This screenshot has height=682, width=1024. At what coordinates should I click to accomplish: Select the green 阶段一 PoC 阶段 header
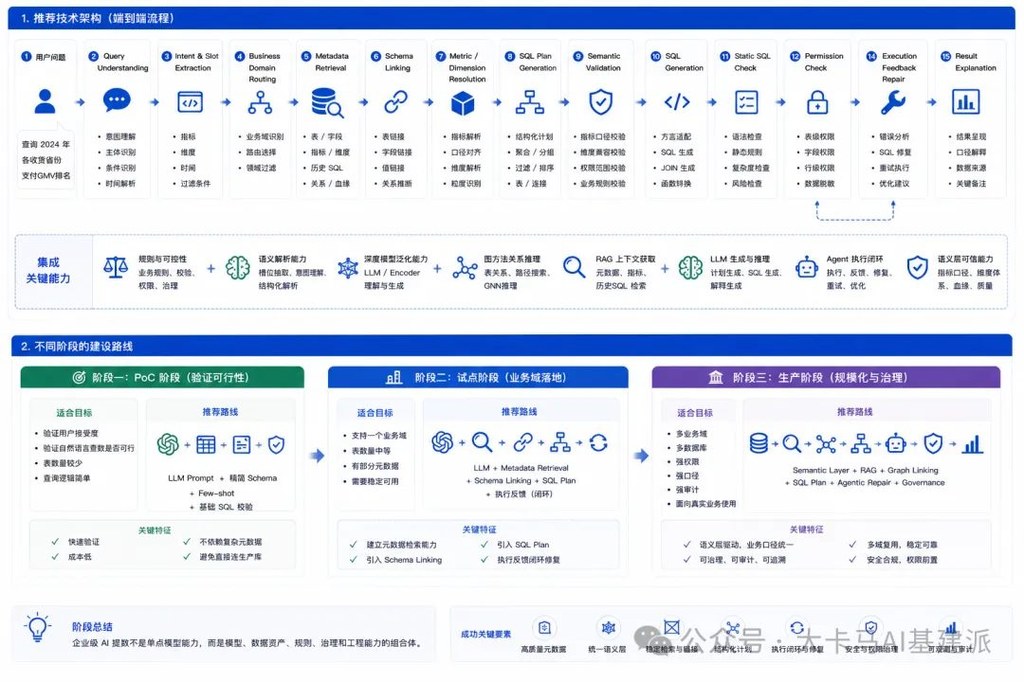[163, 377]
